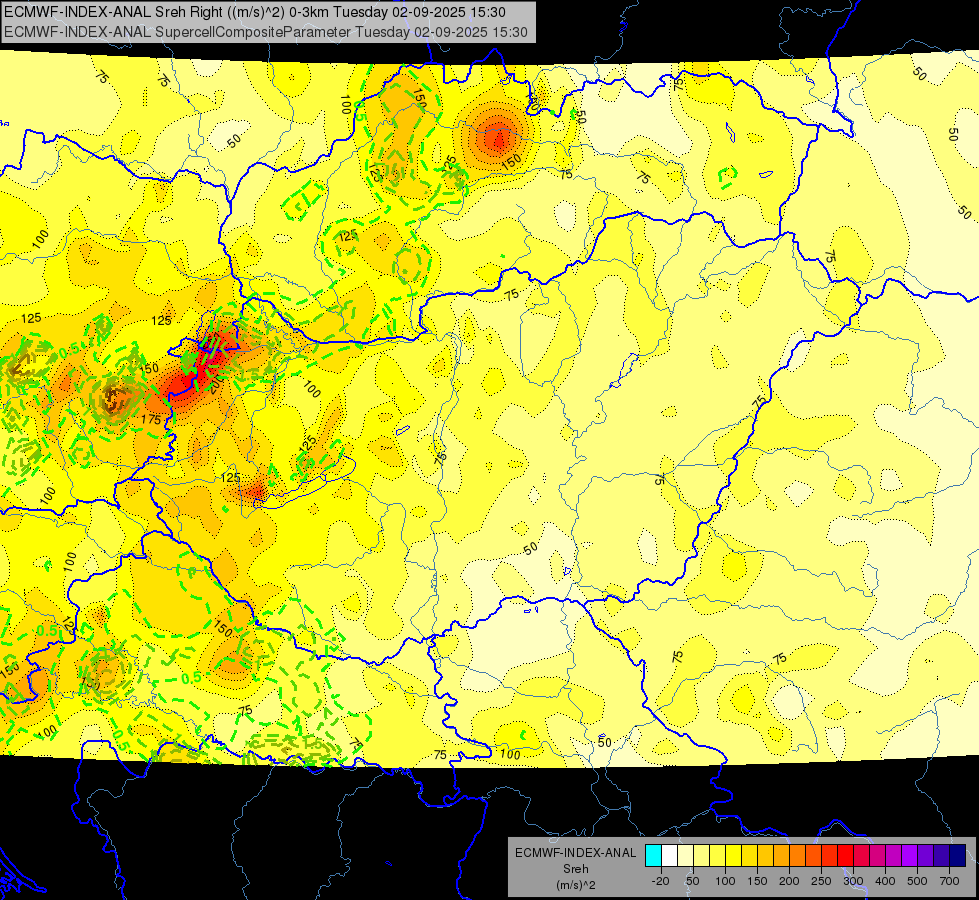Image resolution: width=979 pixels, height=900 pixels.
Task: Click the '250' legend tick label
Action: click(821, 881)
